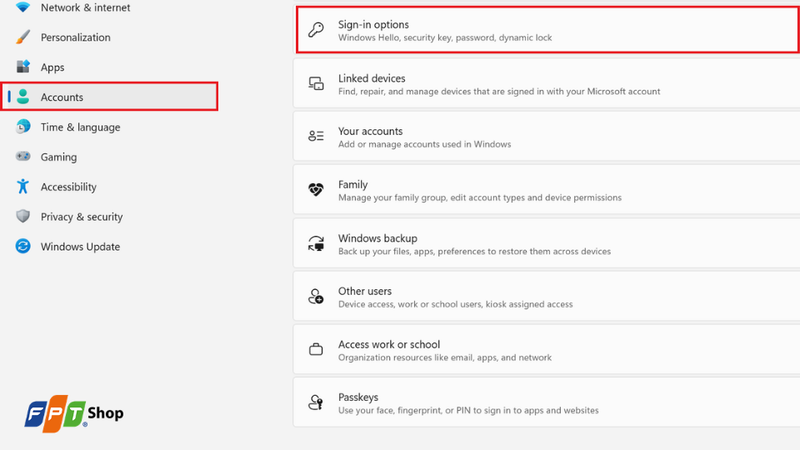The height and width of the screenshot is (450, 800).
Task: Click the Other users add-person icon
Action: (316, 296)
